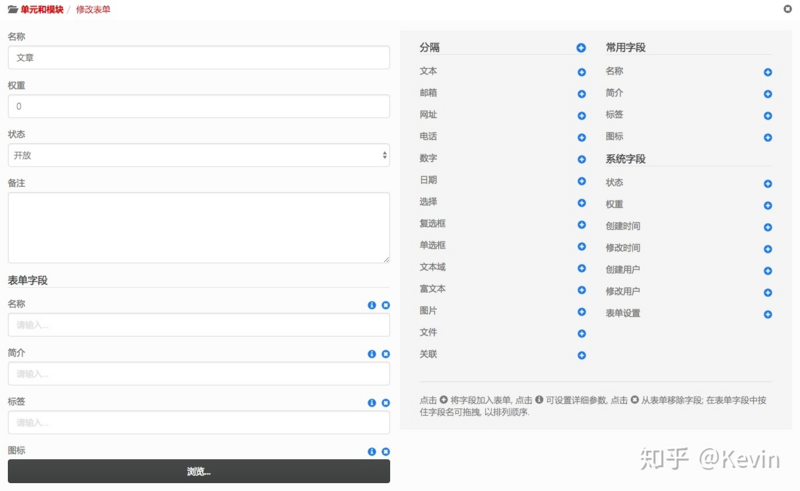The width and height of the screenshot is (800, 491).
Task: Remove the 名称 form field
Action: (386, 305)
